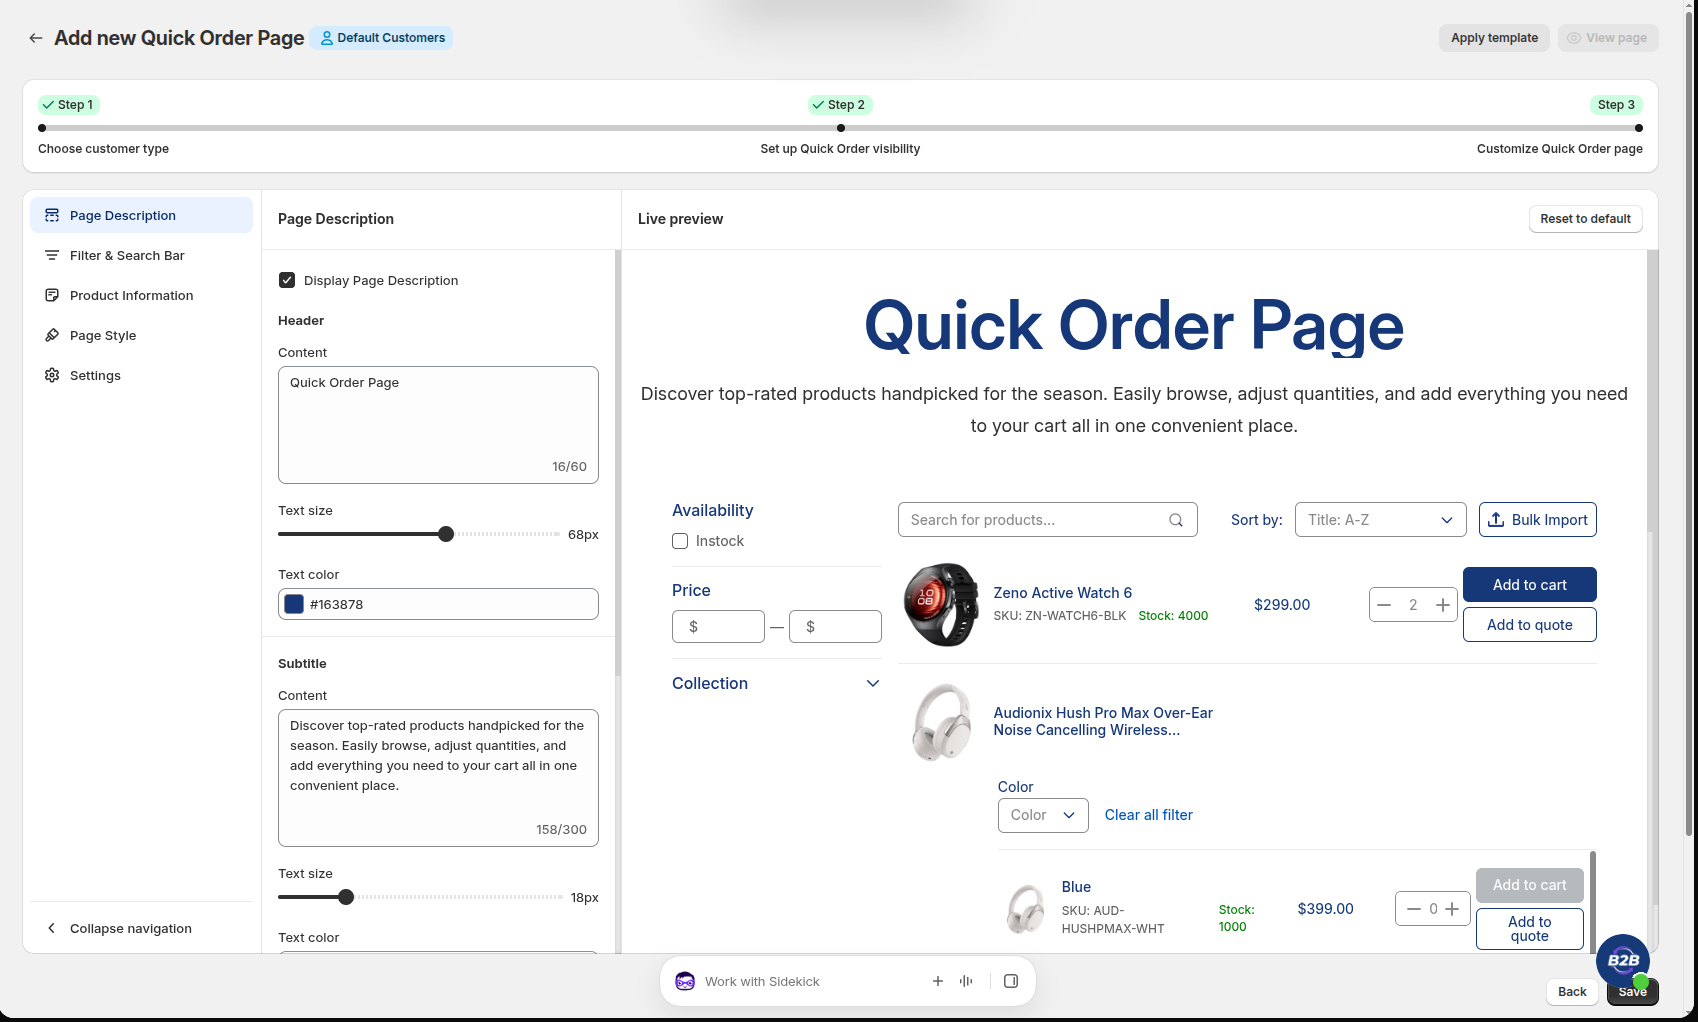Viewport: 1698px width, 1022px height.
Task: Click the plus icon in Sidekick bar
Action: [x=938, y=981]
